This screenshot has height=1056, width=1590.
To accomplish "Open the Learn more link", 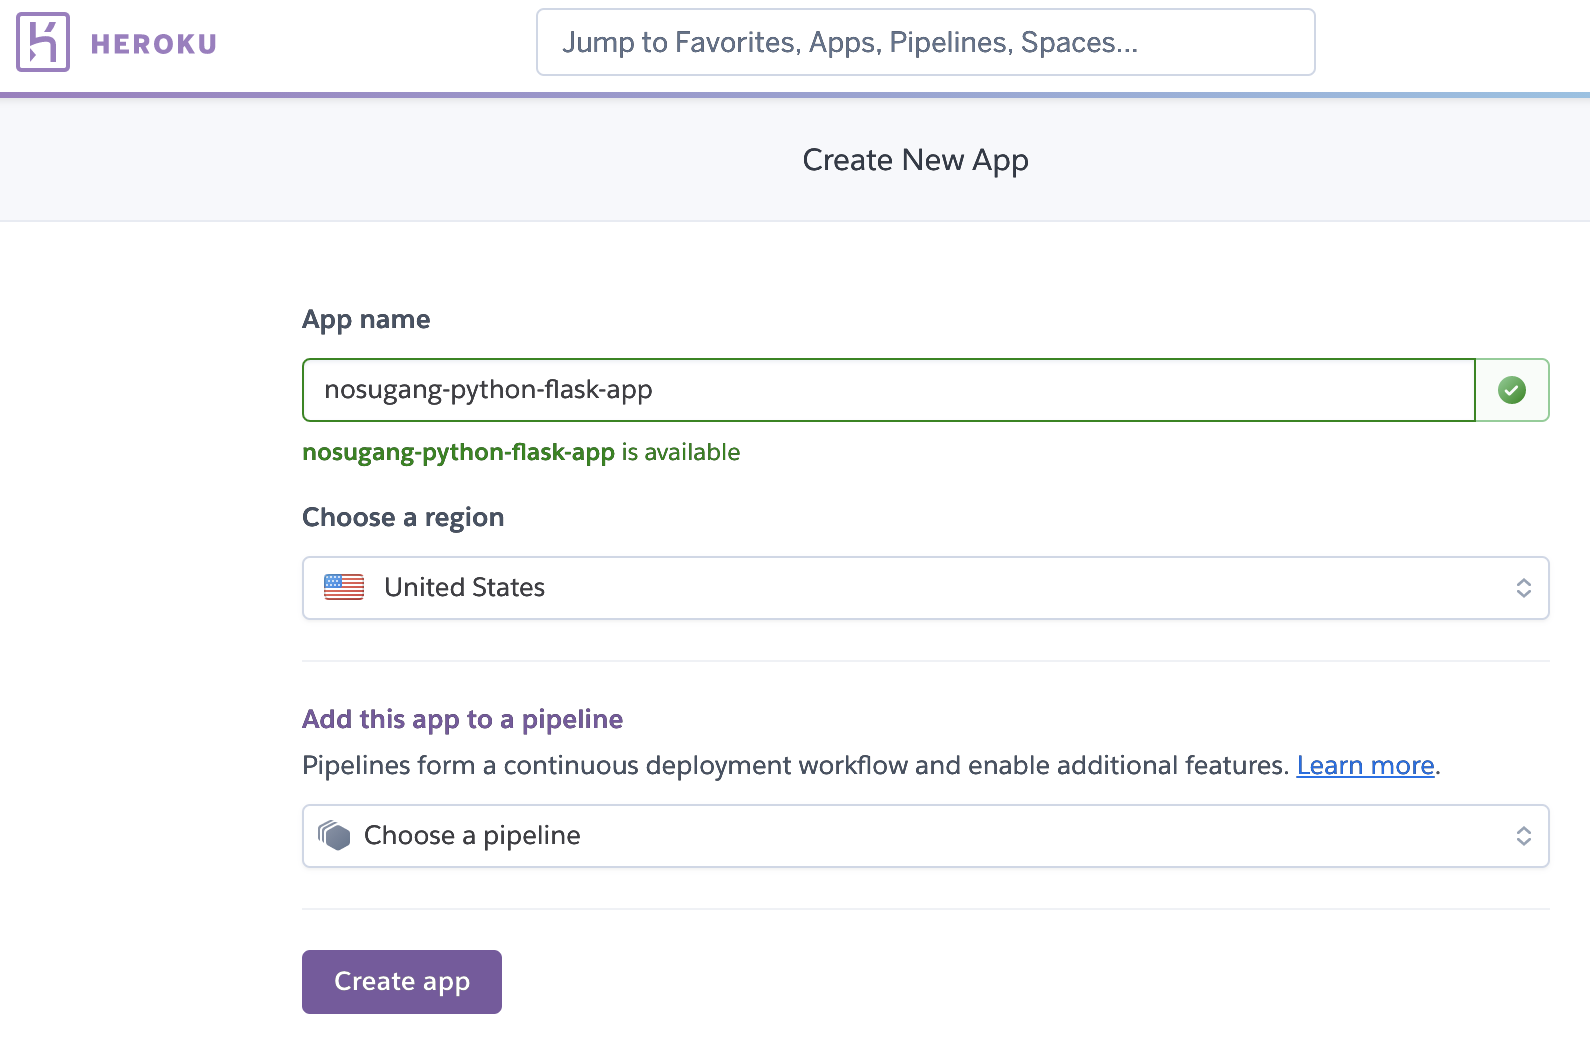I will point(1365,765).
